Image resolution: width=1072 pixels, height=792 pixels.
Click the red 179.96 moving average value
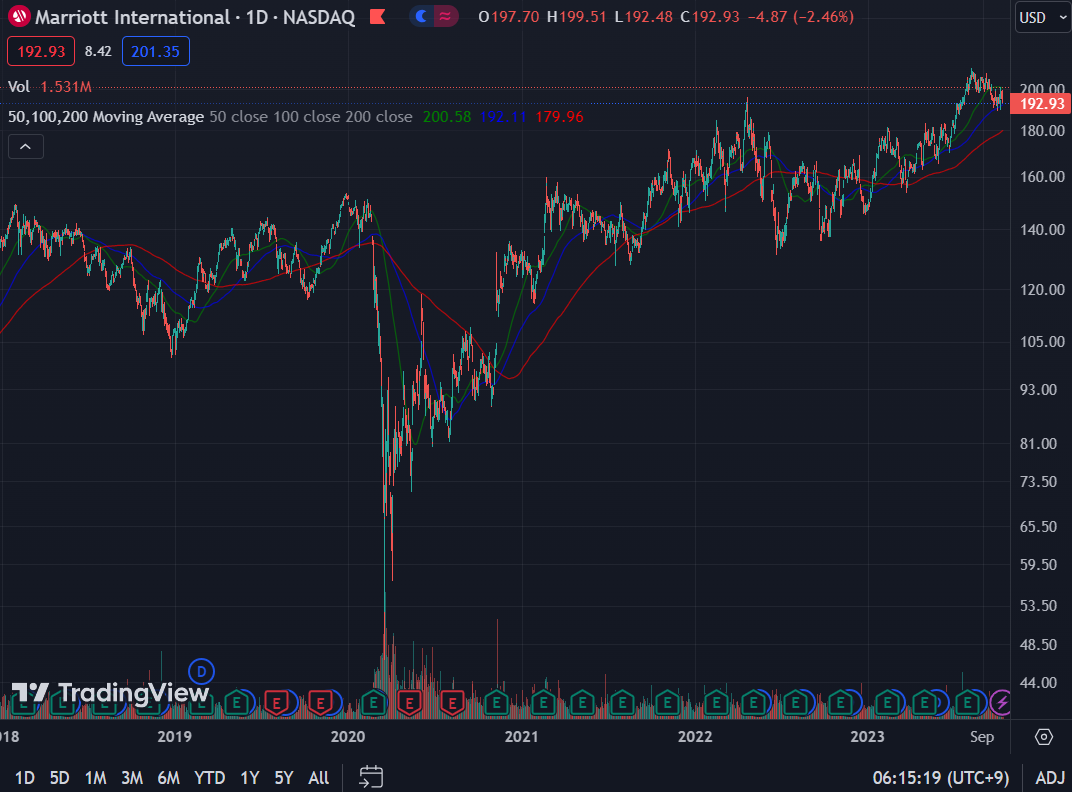[x=559, y=117]
